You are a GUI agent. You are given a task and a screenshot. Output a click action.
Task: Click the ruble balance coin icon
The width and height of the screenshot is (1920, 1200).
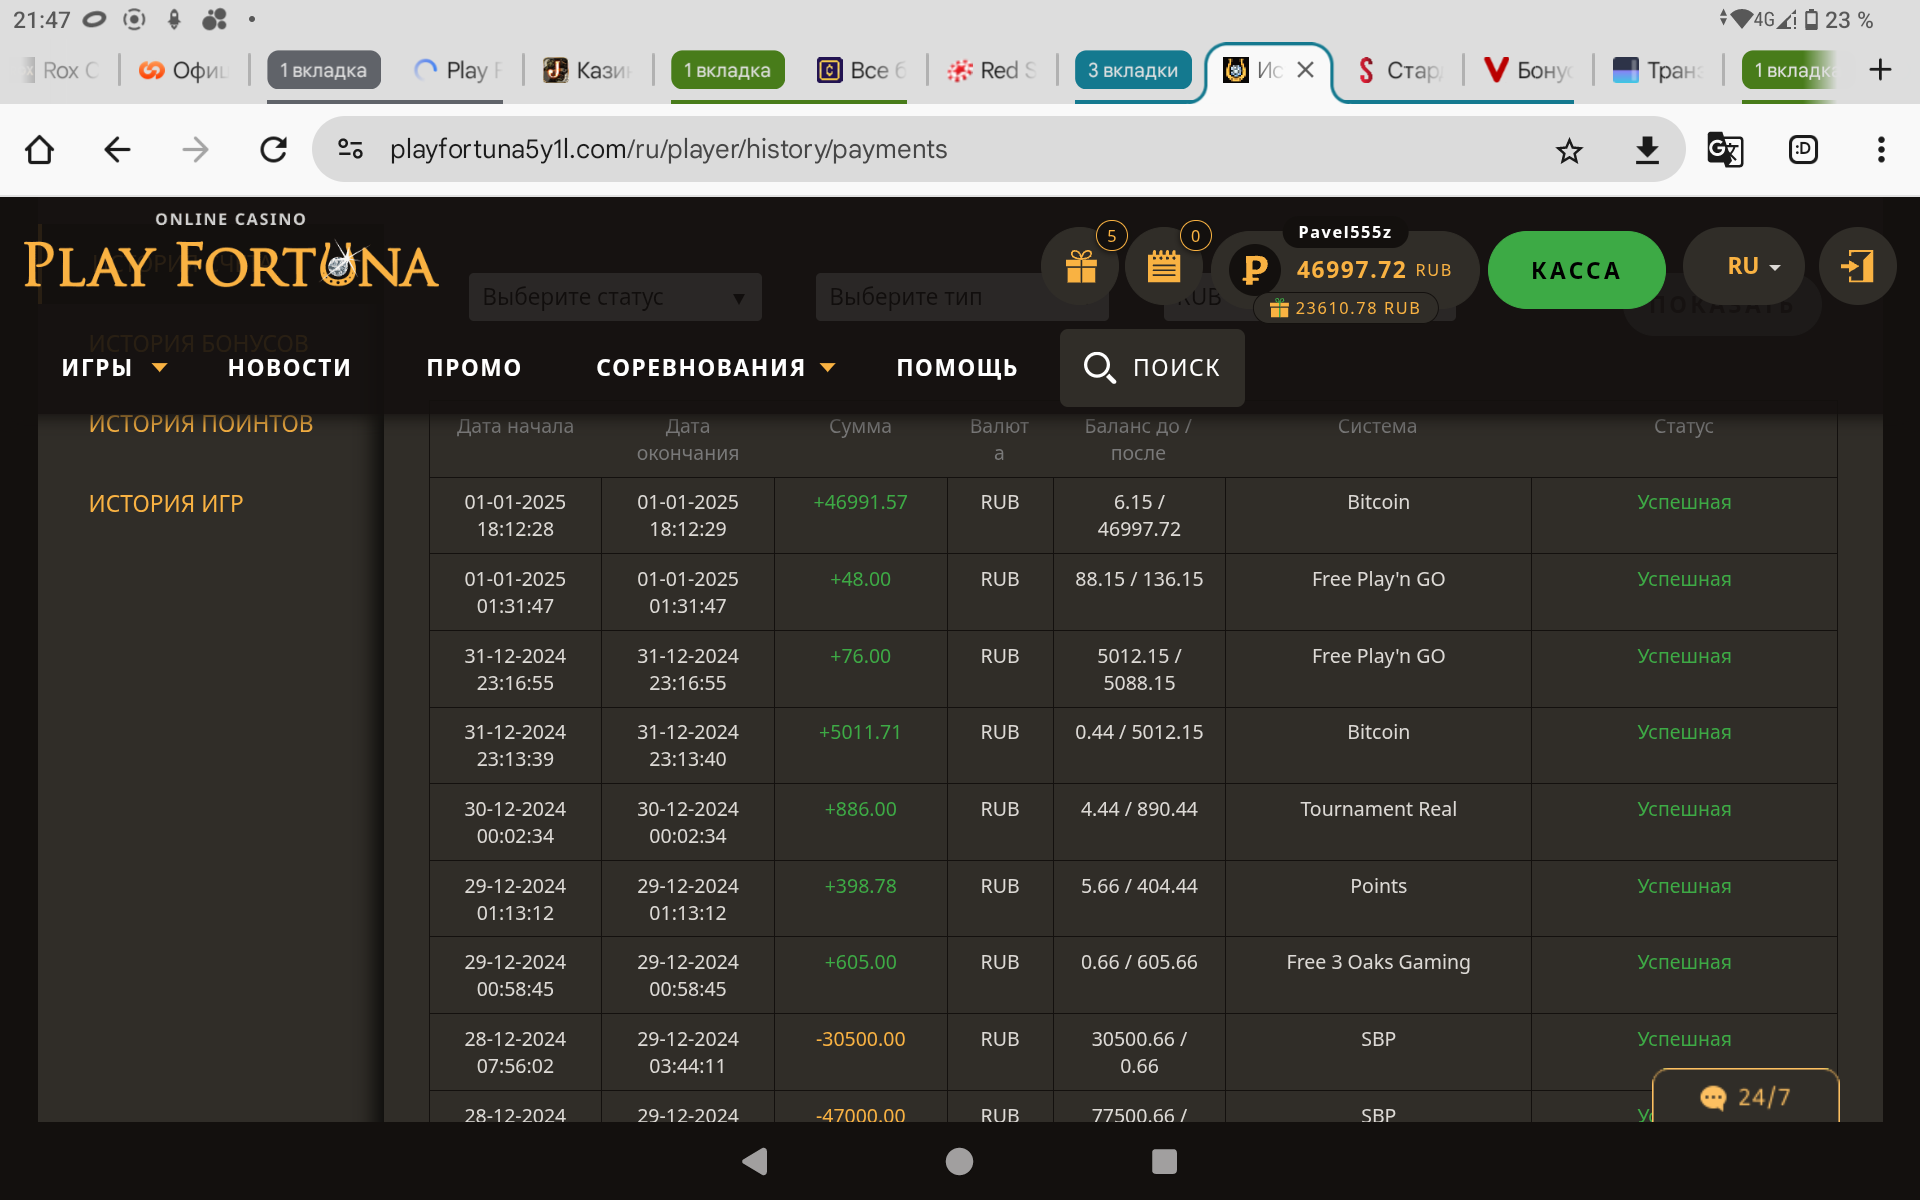[1254, 269]
